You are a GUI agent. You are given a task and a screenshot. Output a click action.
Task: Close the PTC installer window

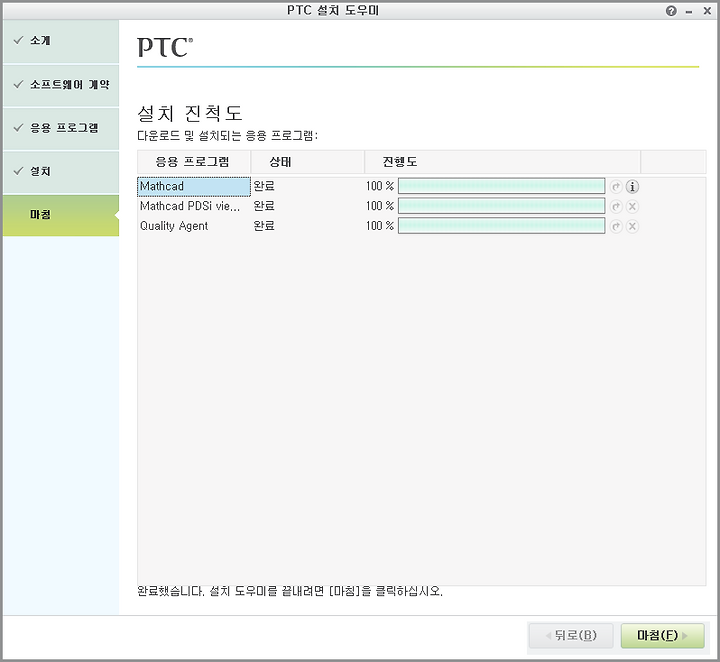707,11
